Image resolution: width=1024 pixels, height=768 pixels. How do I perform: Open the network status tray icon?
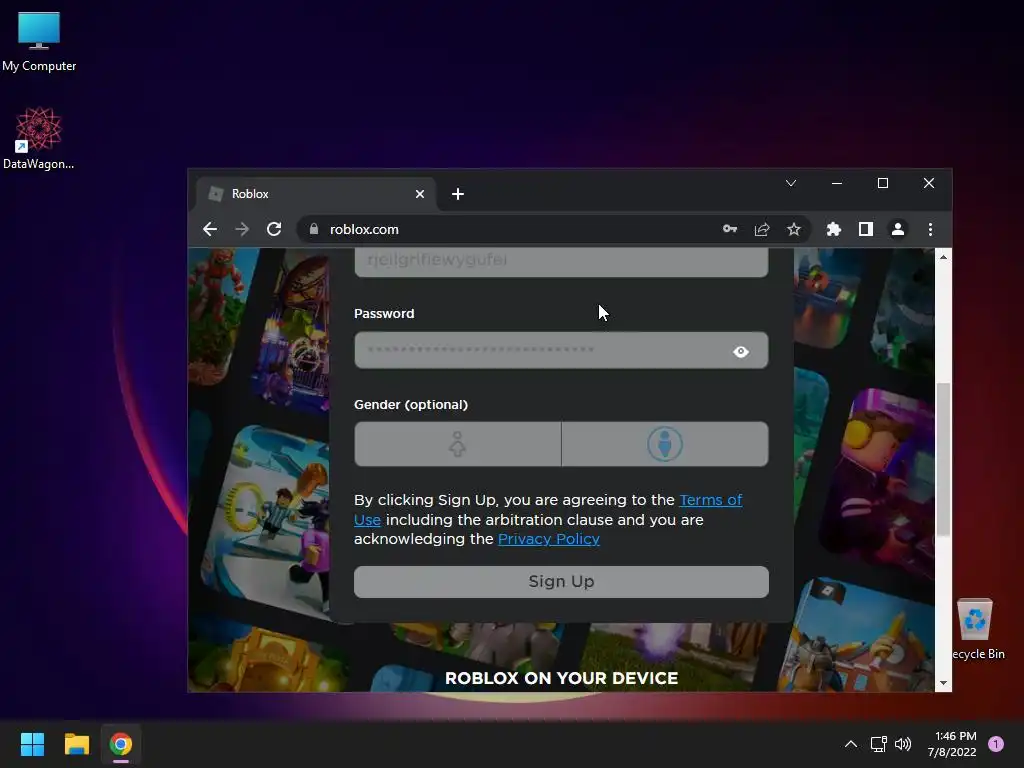878,744
